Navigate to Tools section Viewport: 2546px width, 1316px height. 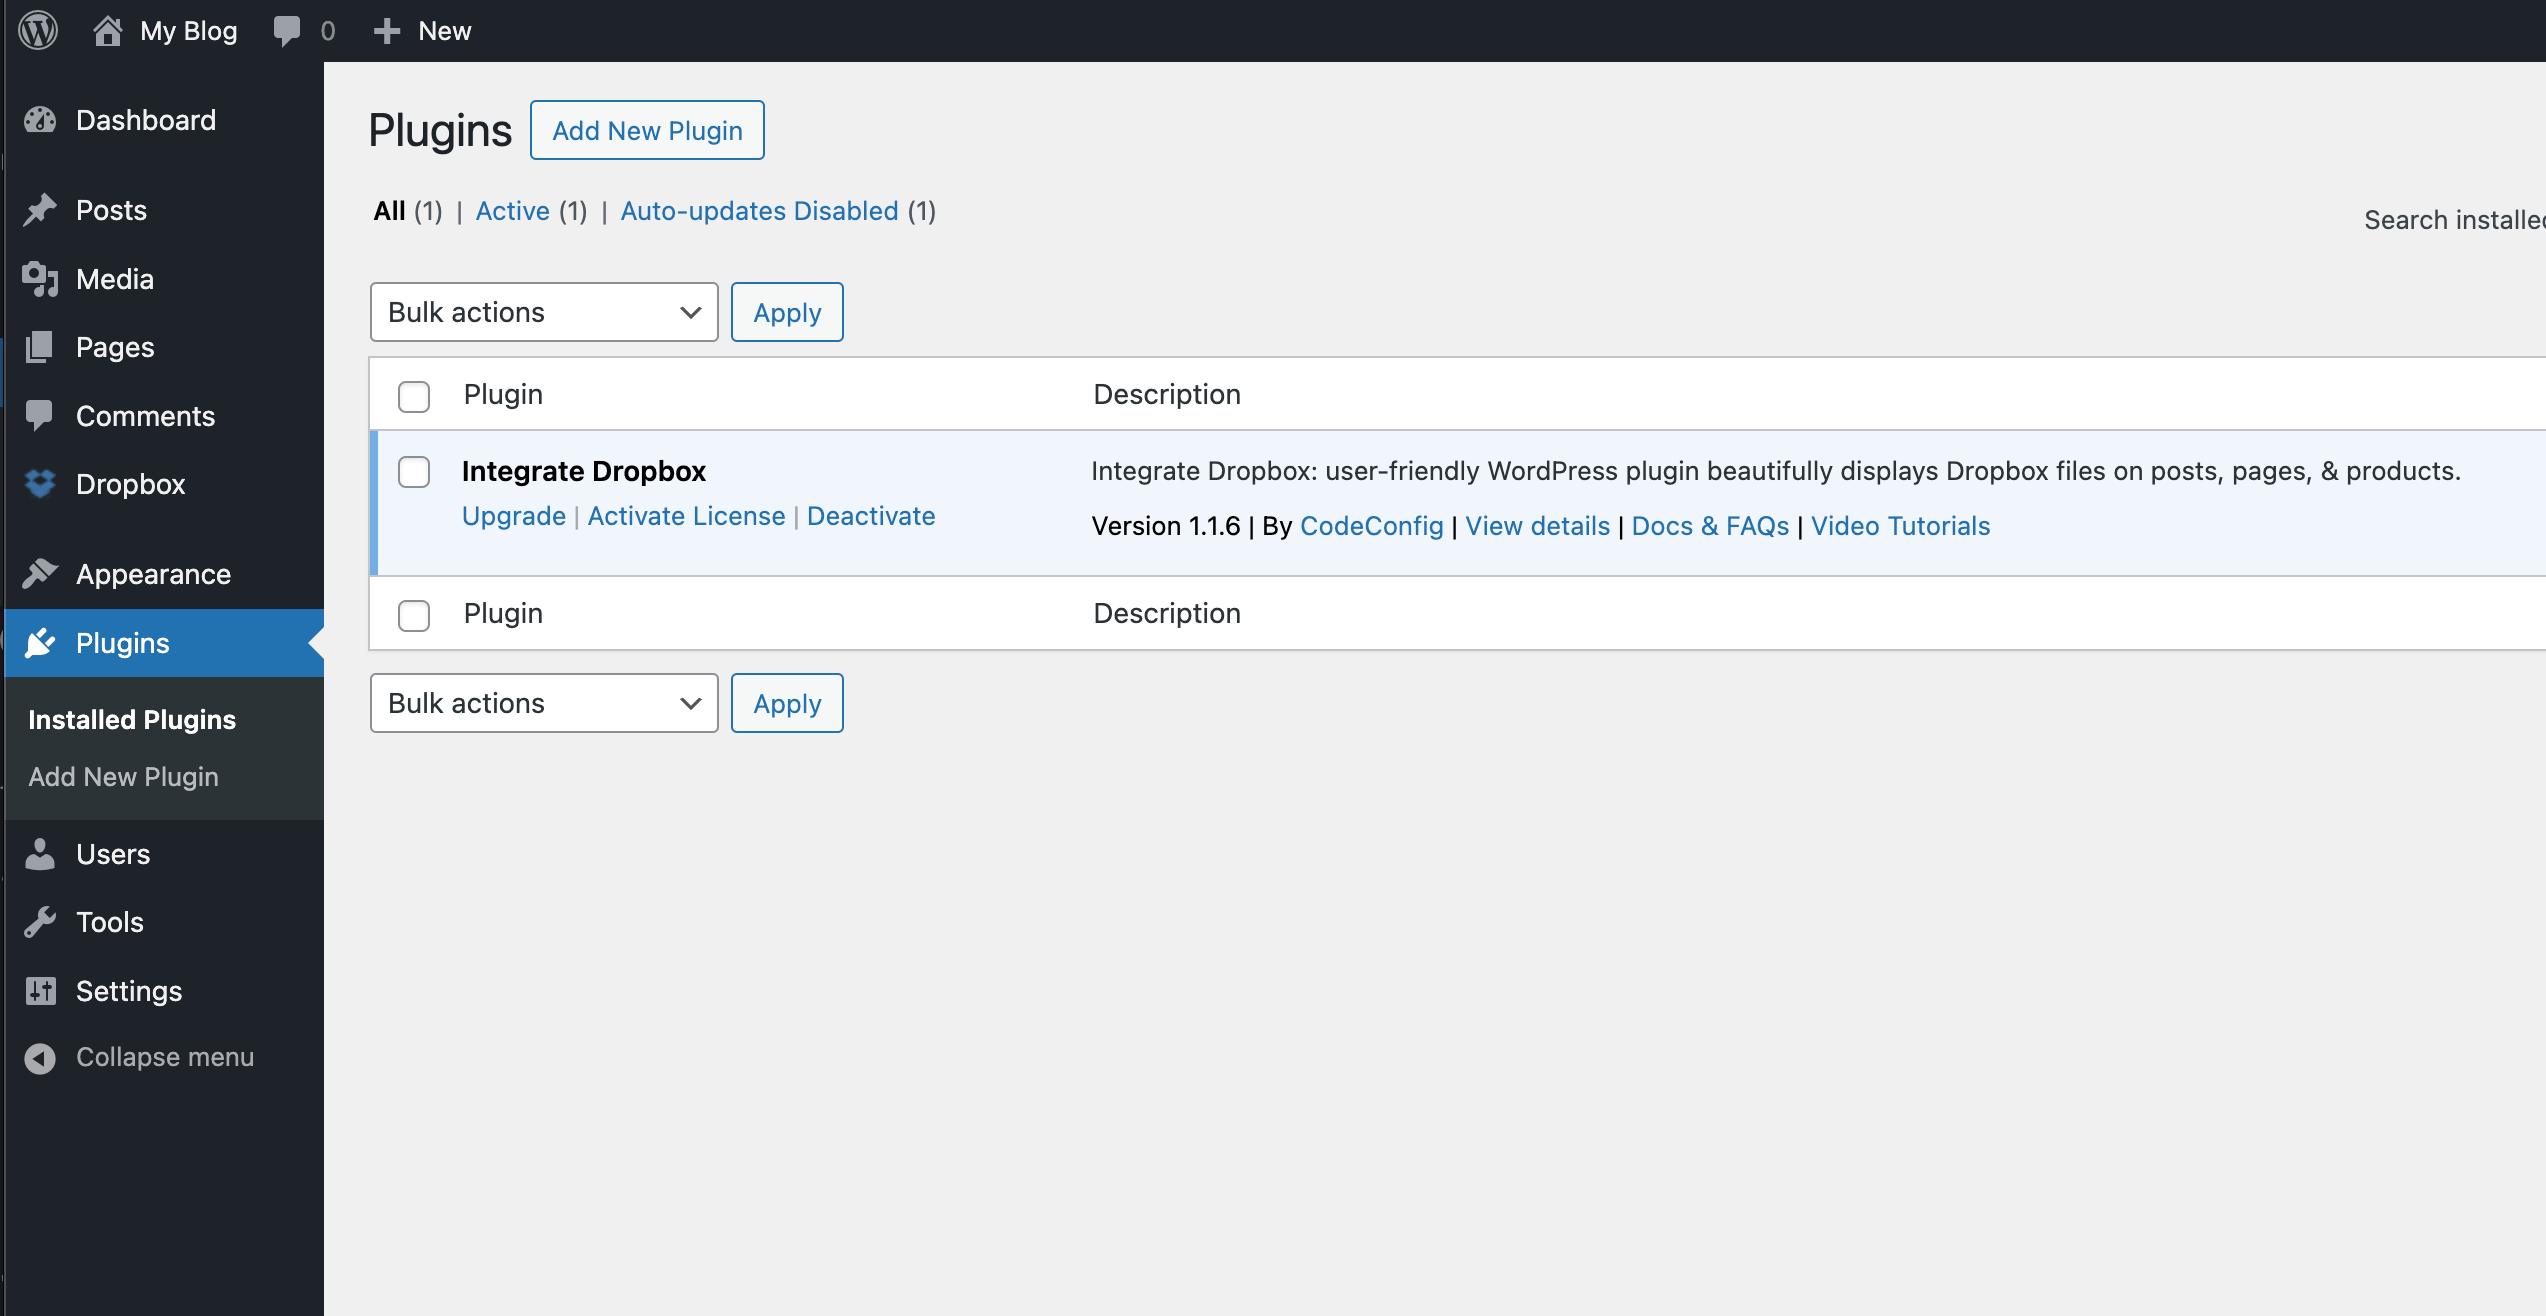(109, 920)
